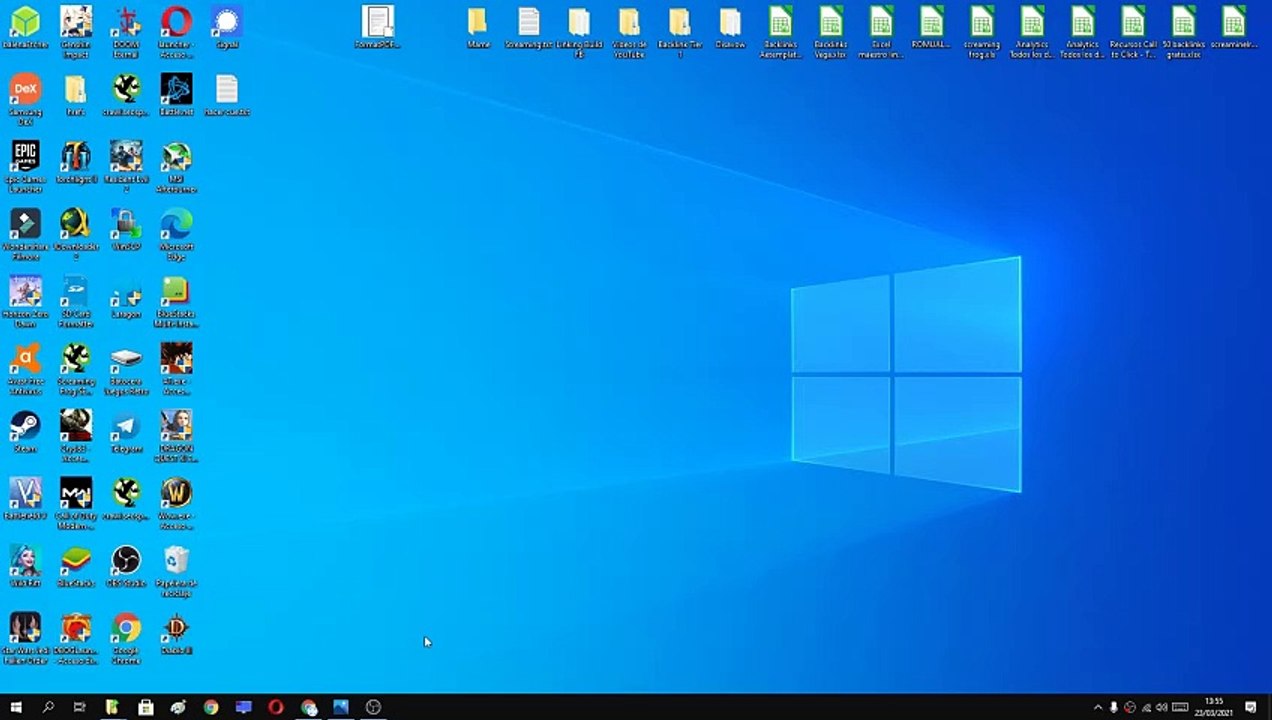Open the balenaEtcher desktop shortcut

25,27
